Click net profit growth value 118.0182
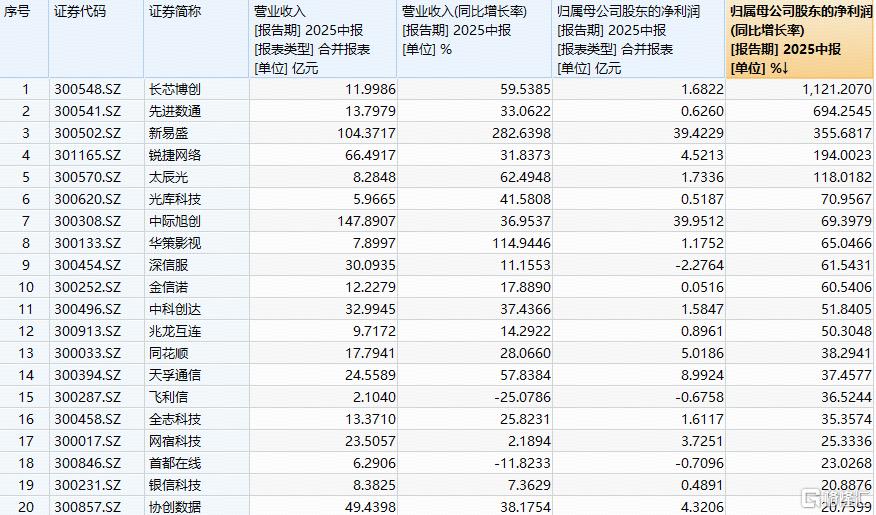 coord(842,178)
